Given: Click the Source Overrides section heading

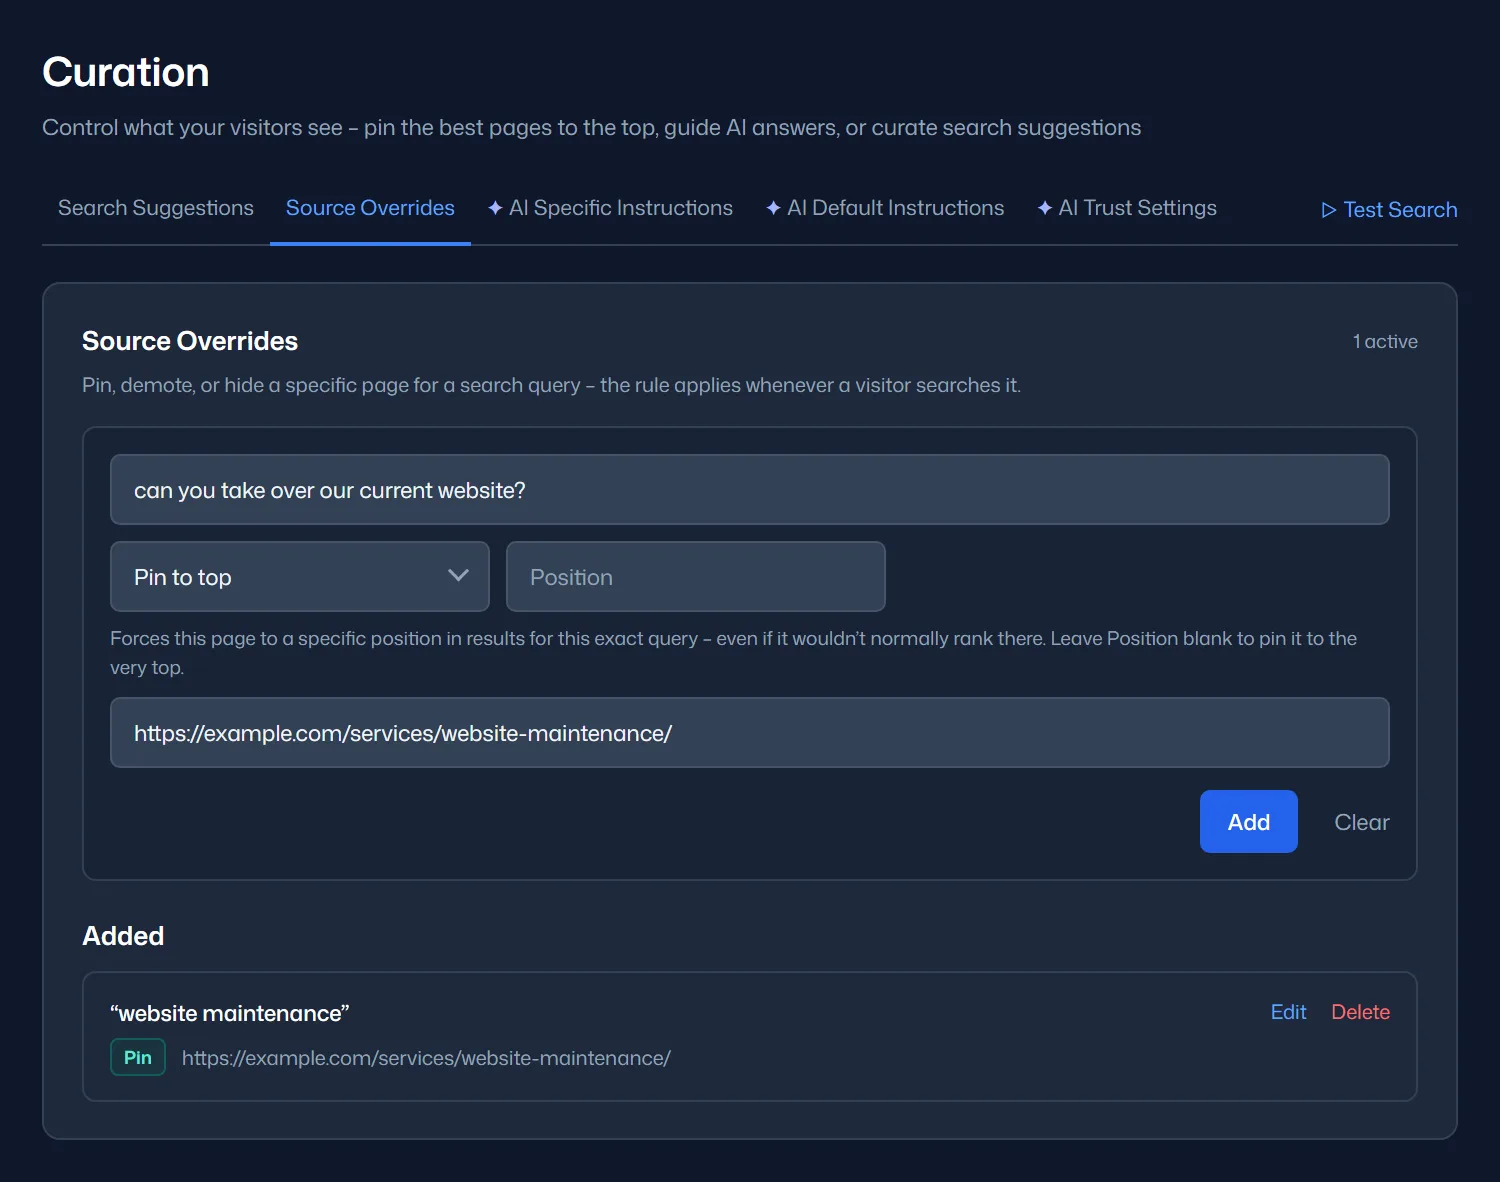Looking at the screenshot, I should tap(190, 341).
